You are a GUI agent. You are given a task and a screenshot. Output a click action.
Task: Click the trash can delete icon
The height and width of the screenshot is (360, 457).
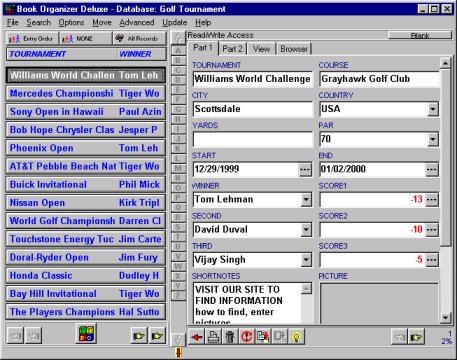pos(230,337)
